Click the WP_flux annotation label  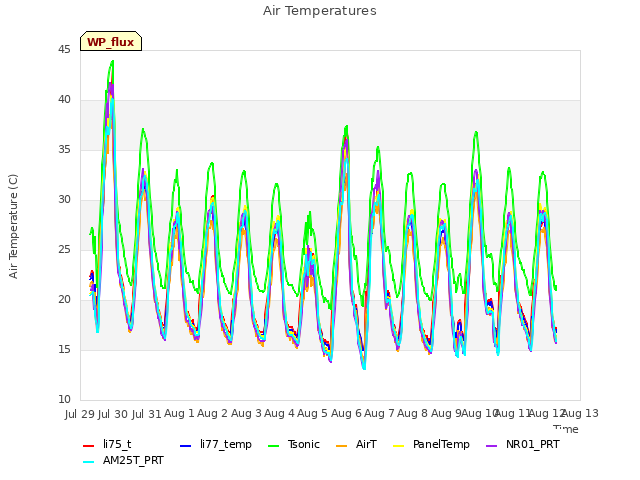111,41
